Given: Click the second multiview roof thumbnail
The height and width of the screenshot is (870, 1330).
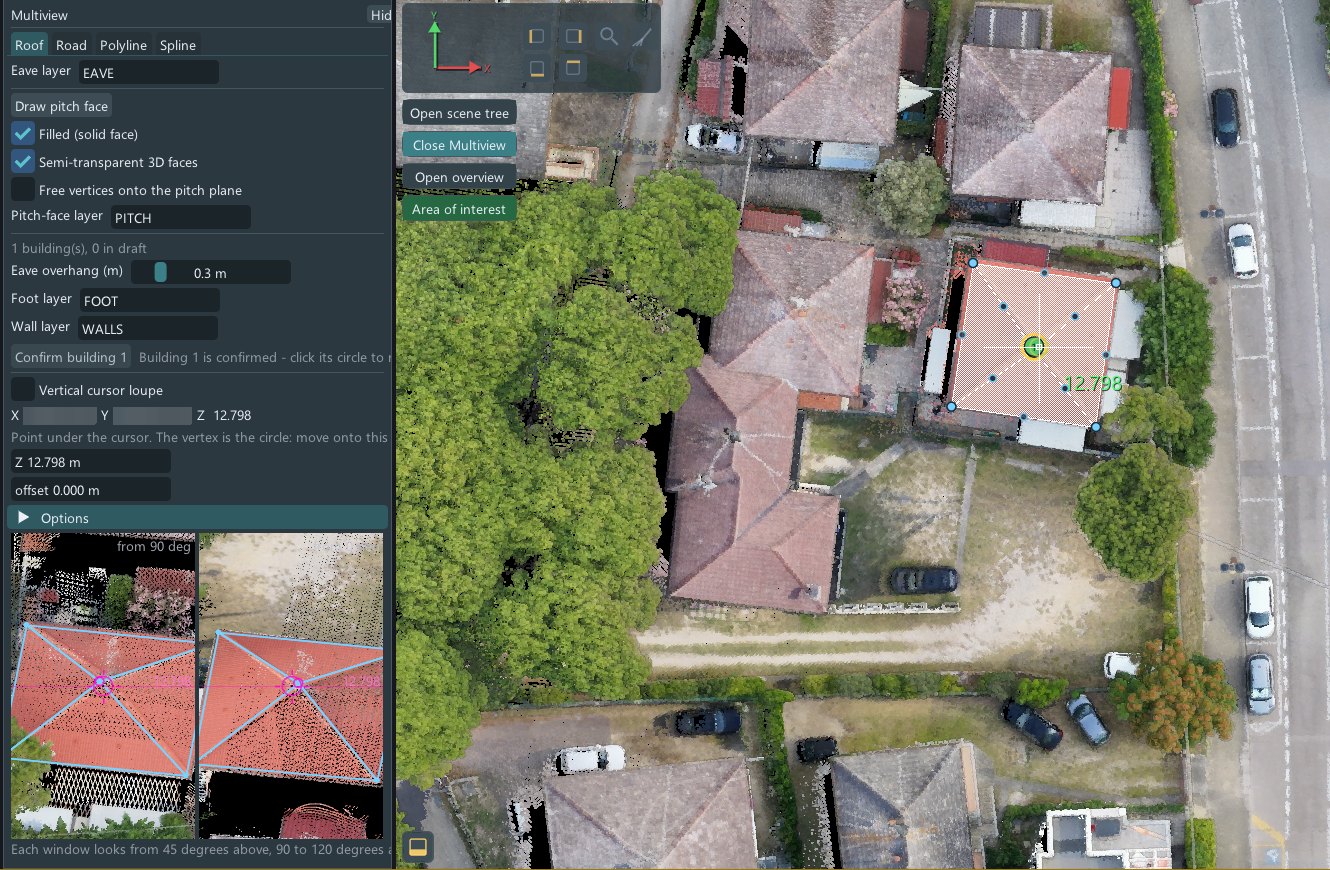Looking at the screenshot, I should point(291,685).
